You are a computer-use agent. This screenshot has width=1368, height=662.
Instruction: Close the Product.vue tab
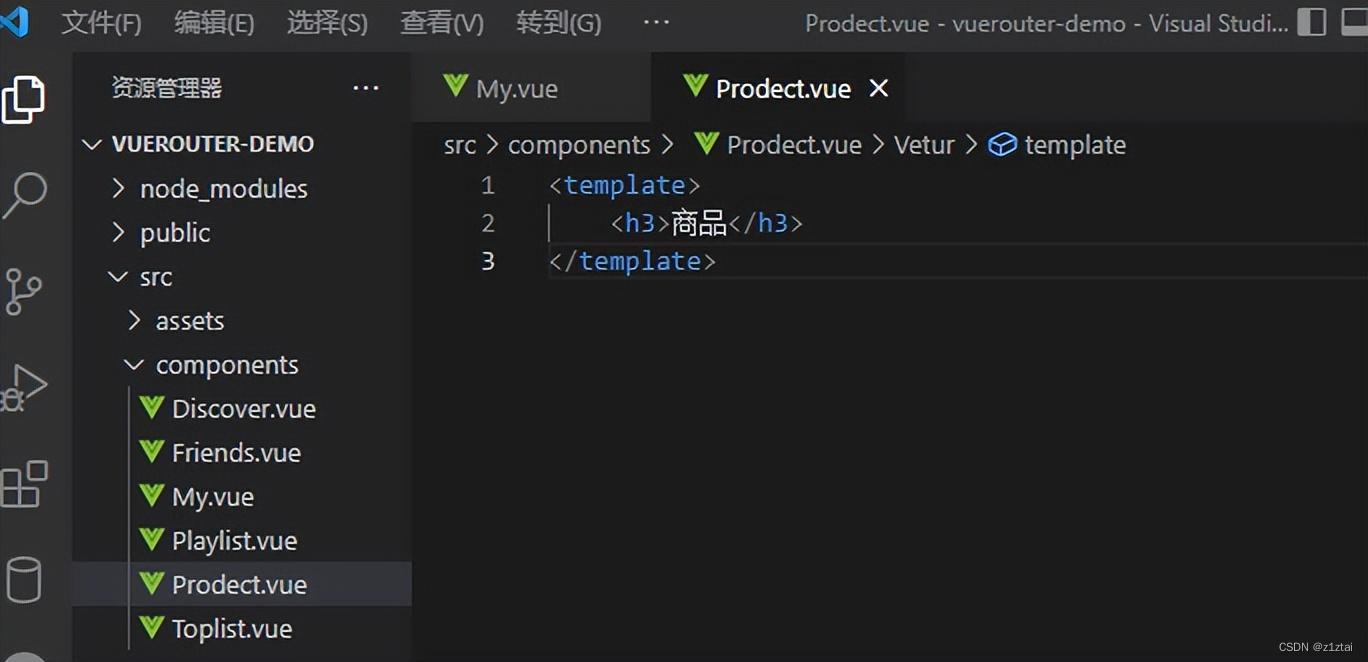(x=877, y=88)
